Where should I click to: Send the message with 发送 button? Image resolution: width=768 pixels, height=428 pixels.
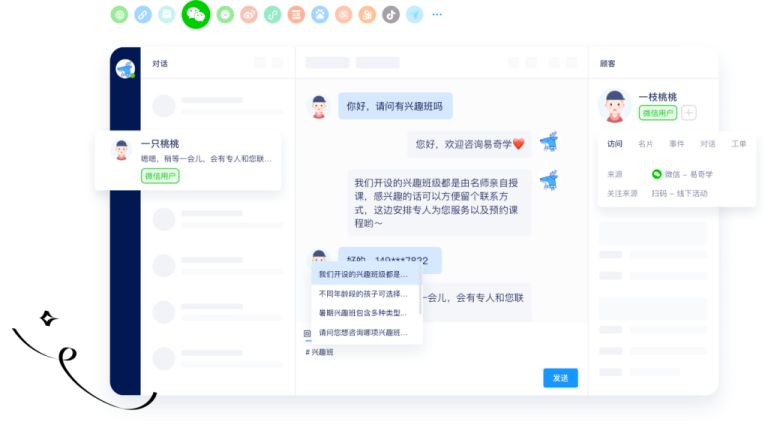pos(560,378)
